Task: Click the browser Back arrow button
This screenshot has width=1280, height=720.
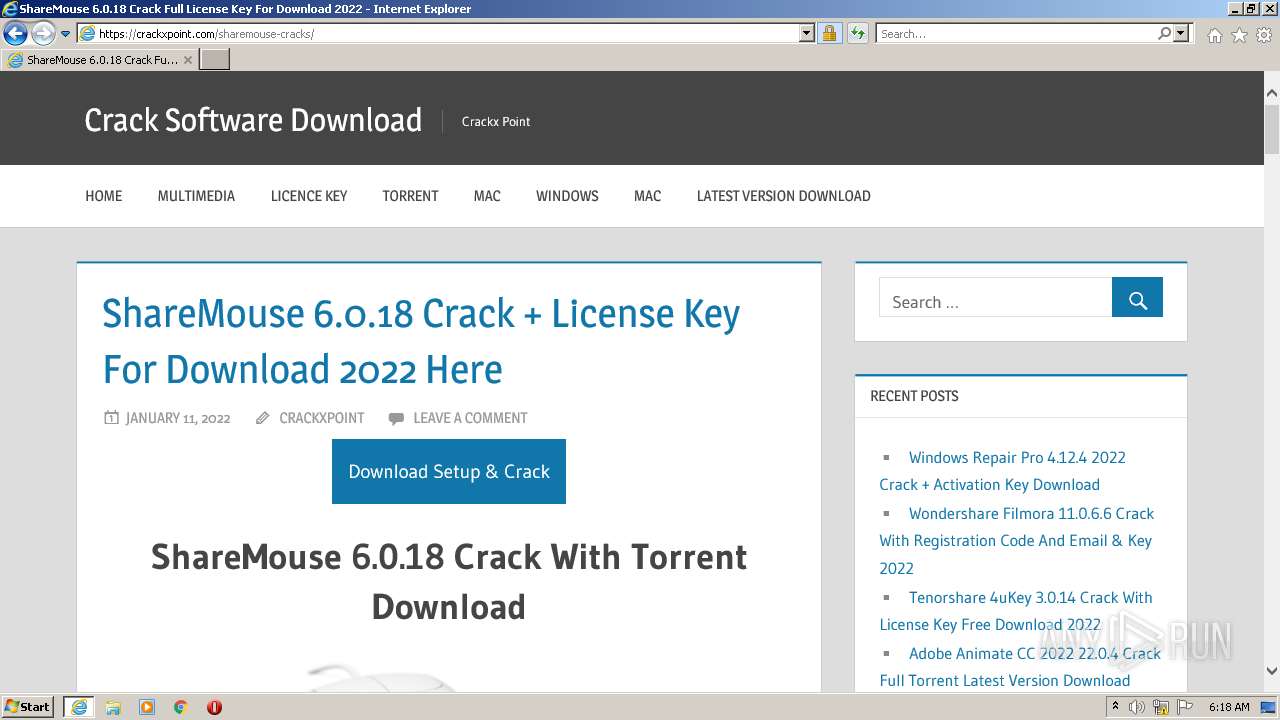Action: 15,34
